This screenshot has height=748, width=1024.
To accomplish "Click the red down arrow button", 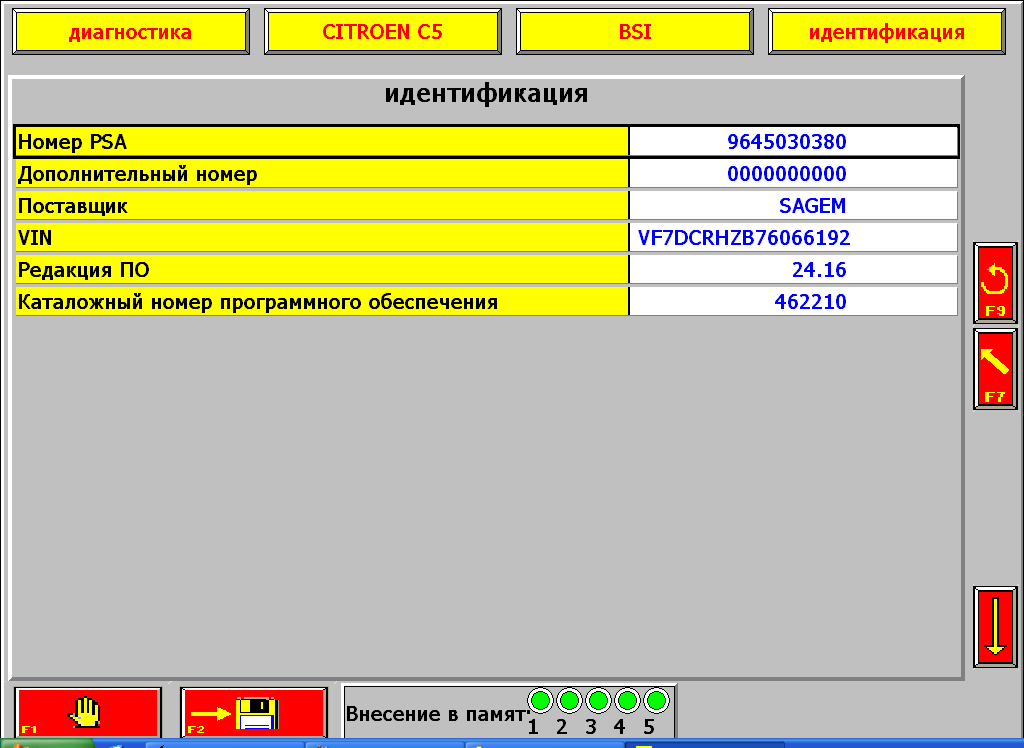I will point(995,626).
